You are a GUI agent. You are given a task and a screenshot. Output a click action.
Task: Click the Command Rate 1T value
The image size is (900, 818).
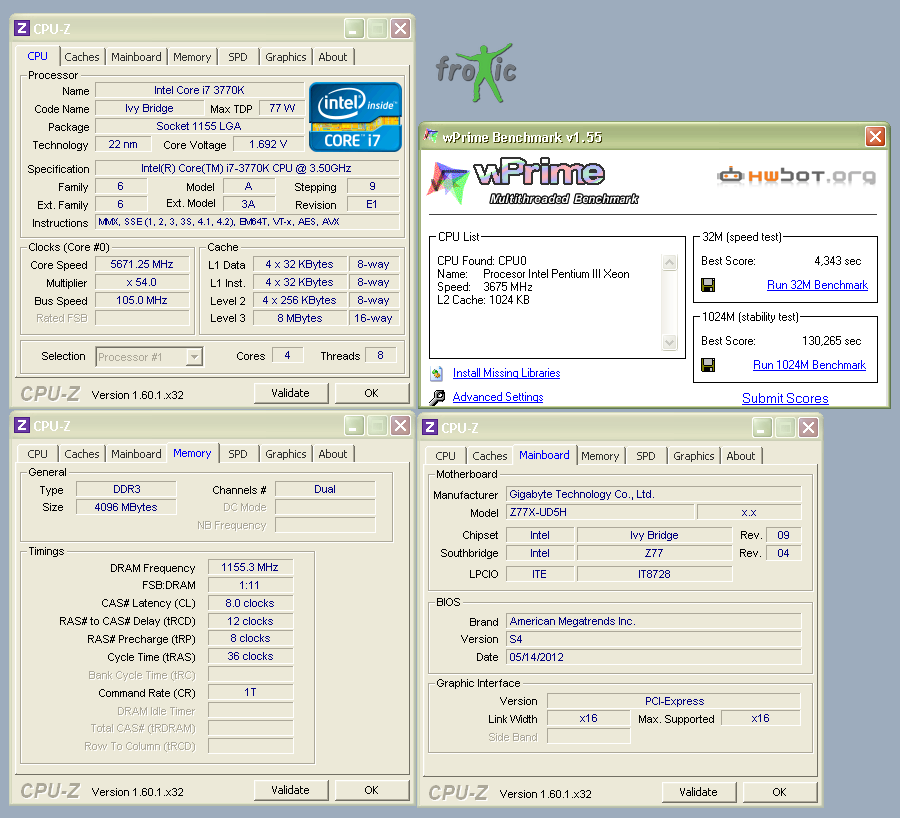click(x=250, y=693)
